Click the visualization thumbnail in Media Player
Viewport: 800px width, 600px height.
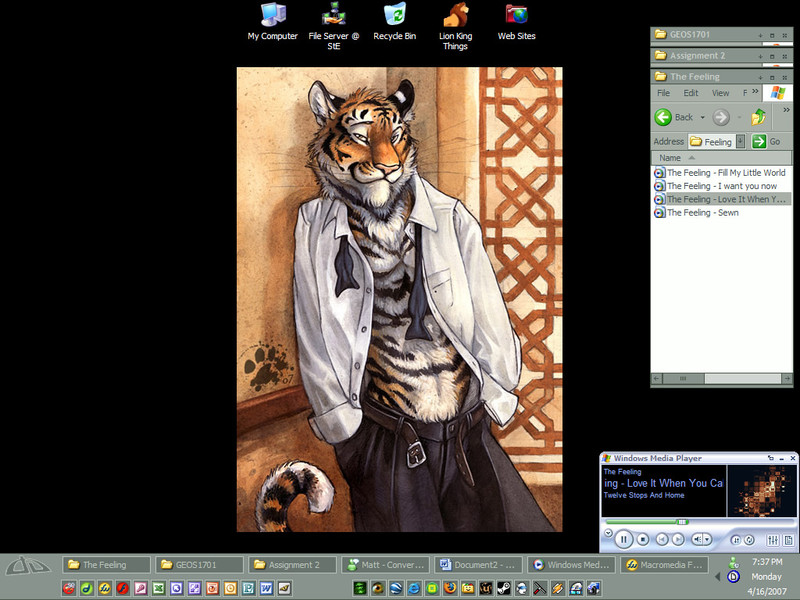[x=761, y=491]
